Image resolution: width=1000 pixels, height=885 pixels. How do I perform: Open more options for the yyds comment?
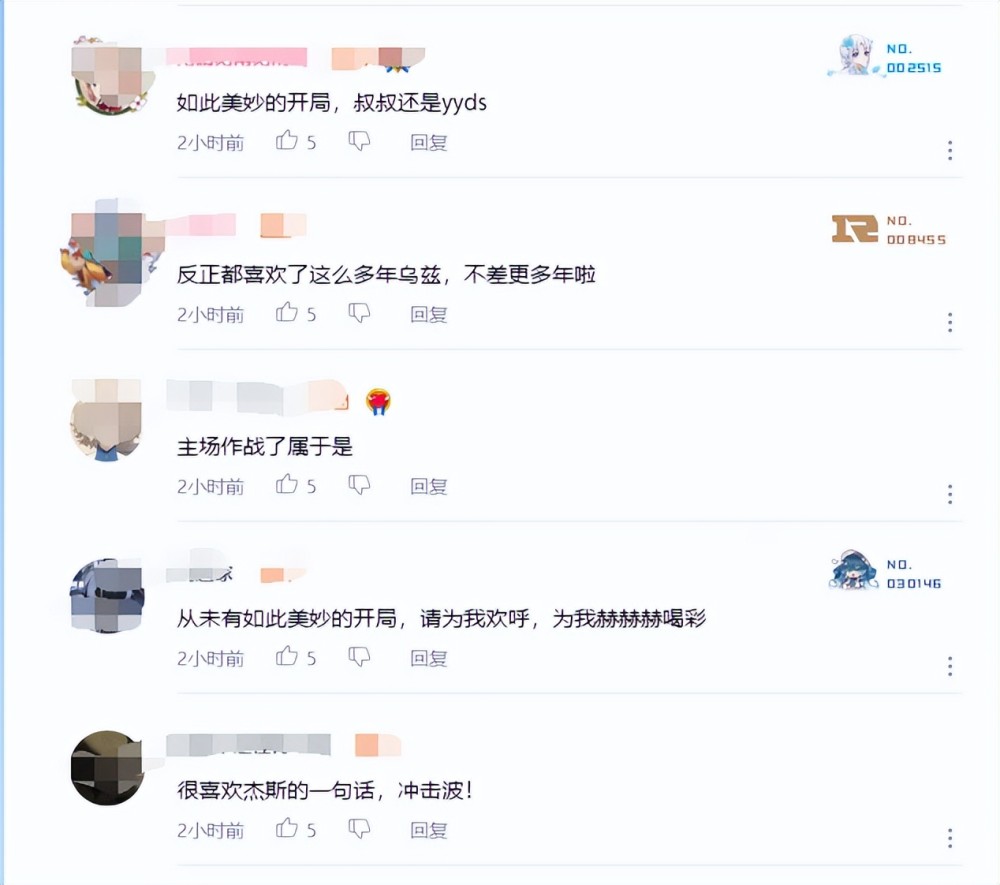(950, 150)
